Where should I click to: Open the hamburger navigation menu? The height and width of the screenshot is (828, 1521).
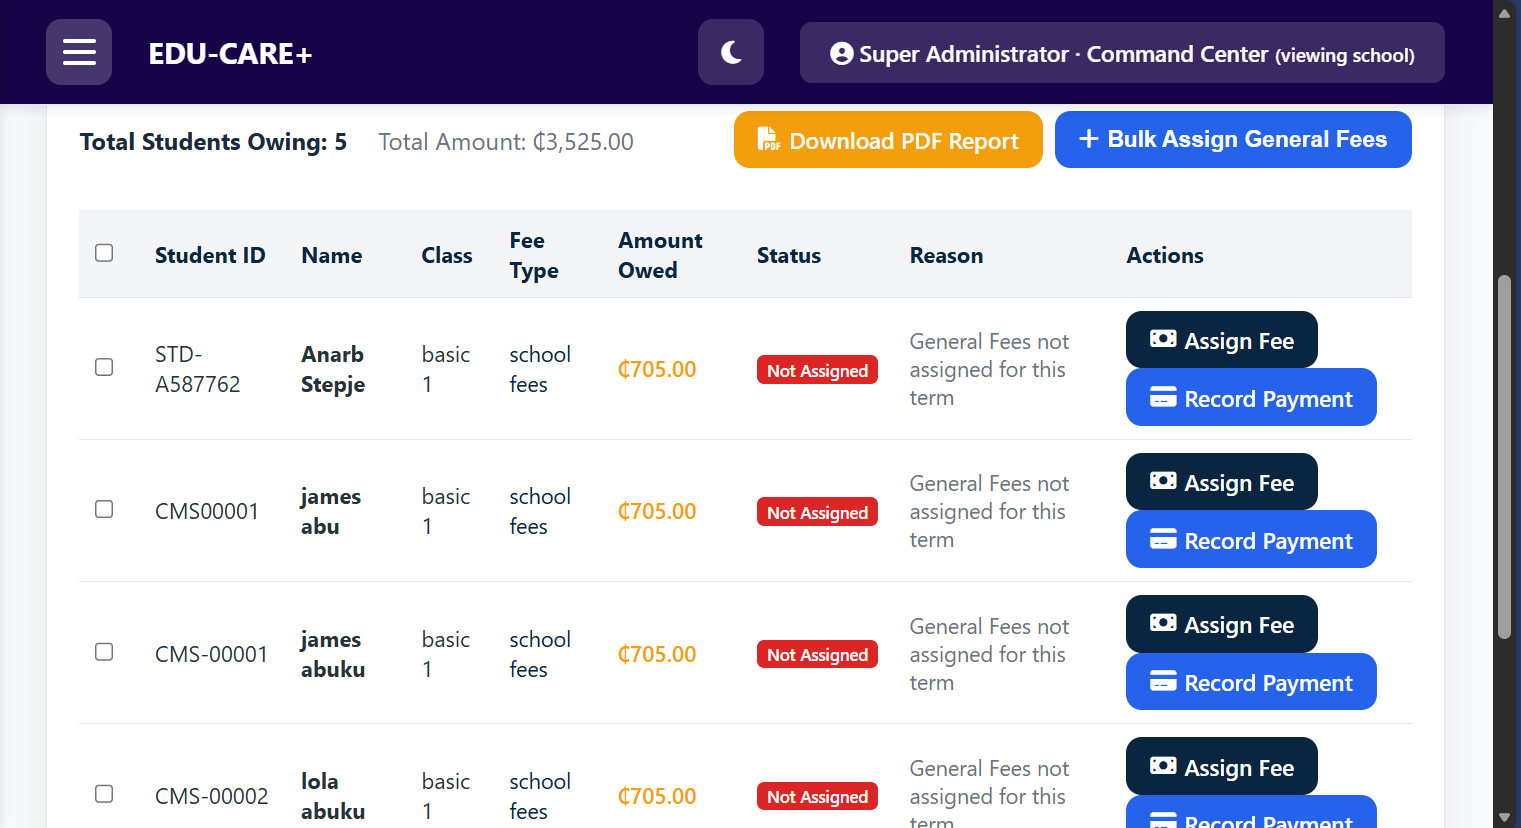[79, 52]
